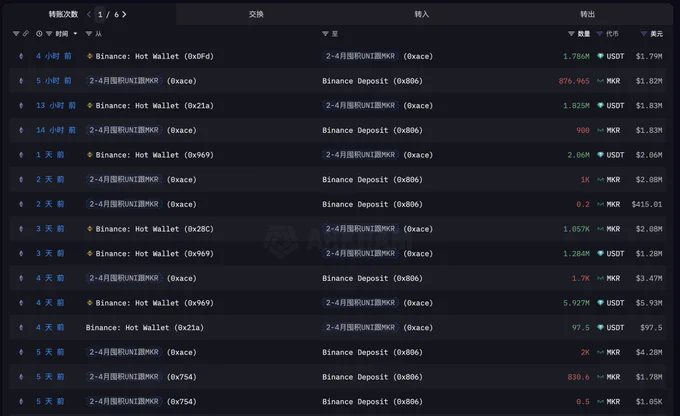Click the $3.47M USD value
The width and height of the screenshot is (680, 416).
point(649,278)
